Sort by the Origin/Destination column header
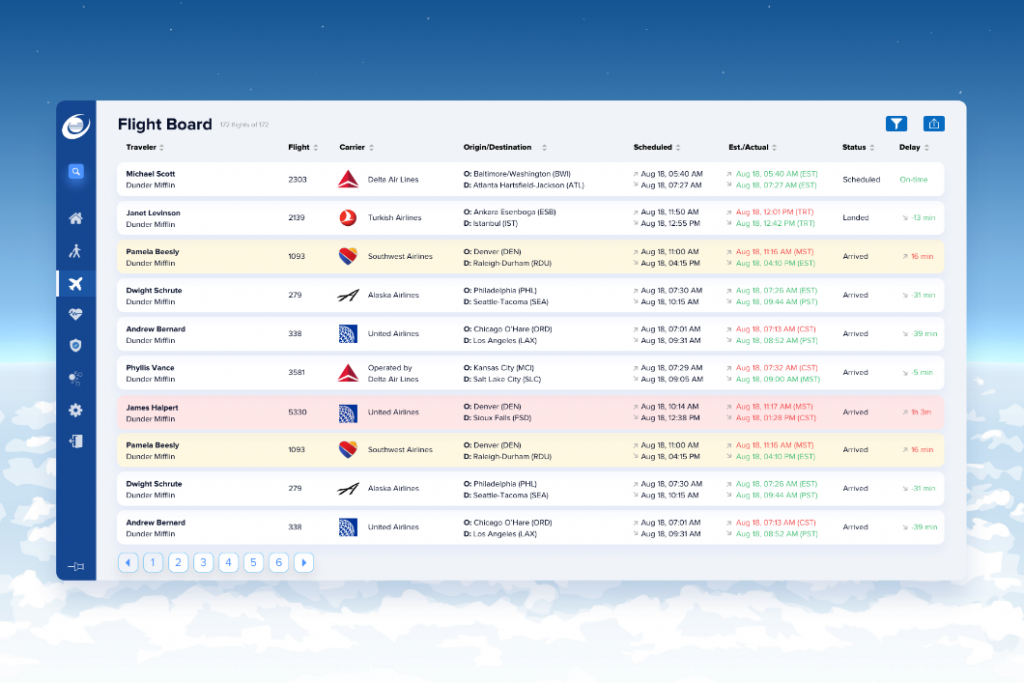1024x683 pixels. (505, 148)
